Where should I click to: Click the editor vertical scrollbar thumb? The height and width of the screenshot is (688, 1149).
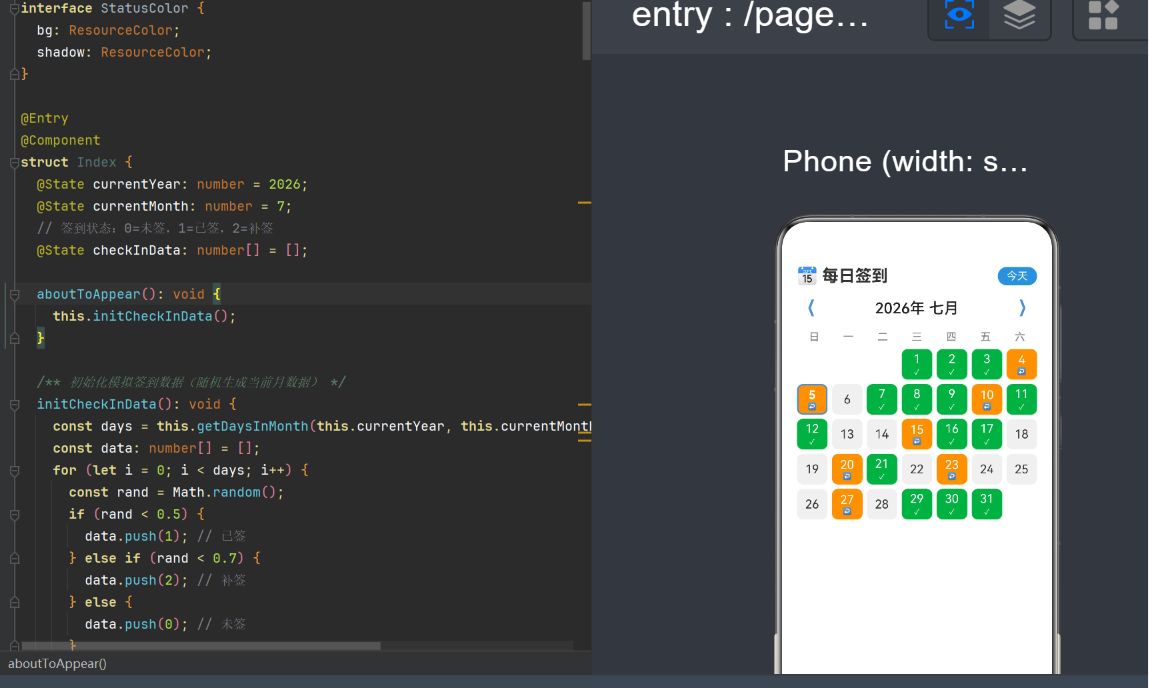(586, 30)
